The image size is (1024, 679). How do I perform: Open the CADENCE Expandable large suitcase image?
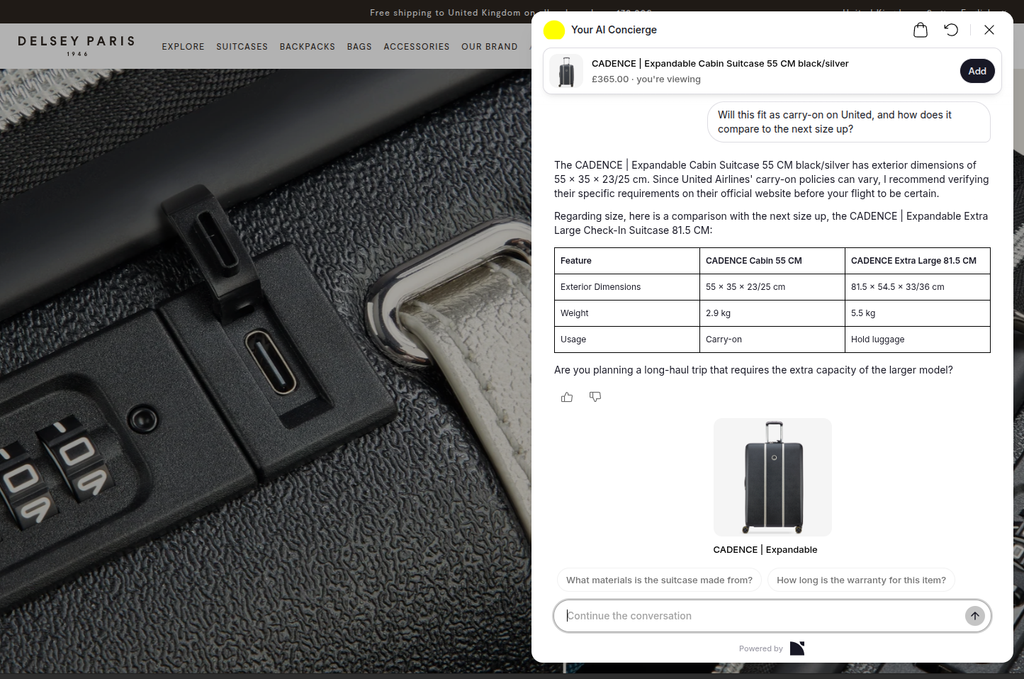tap(773, 477)
